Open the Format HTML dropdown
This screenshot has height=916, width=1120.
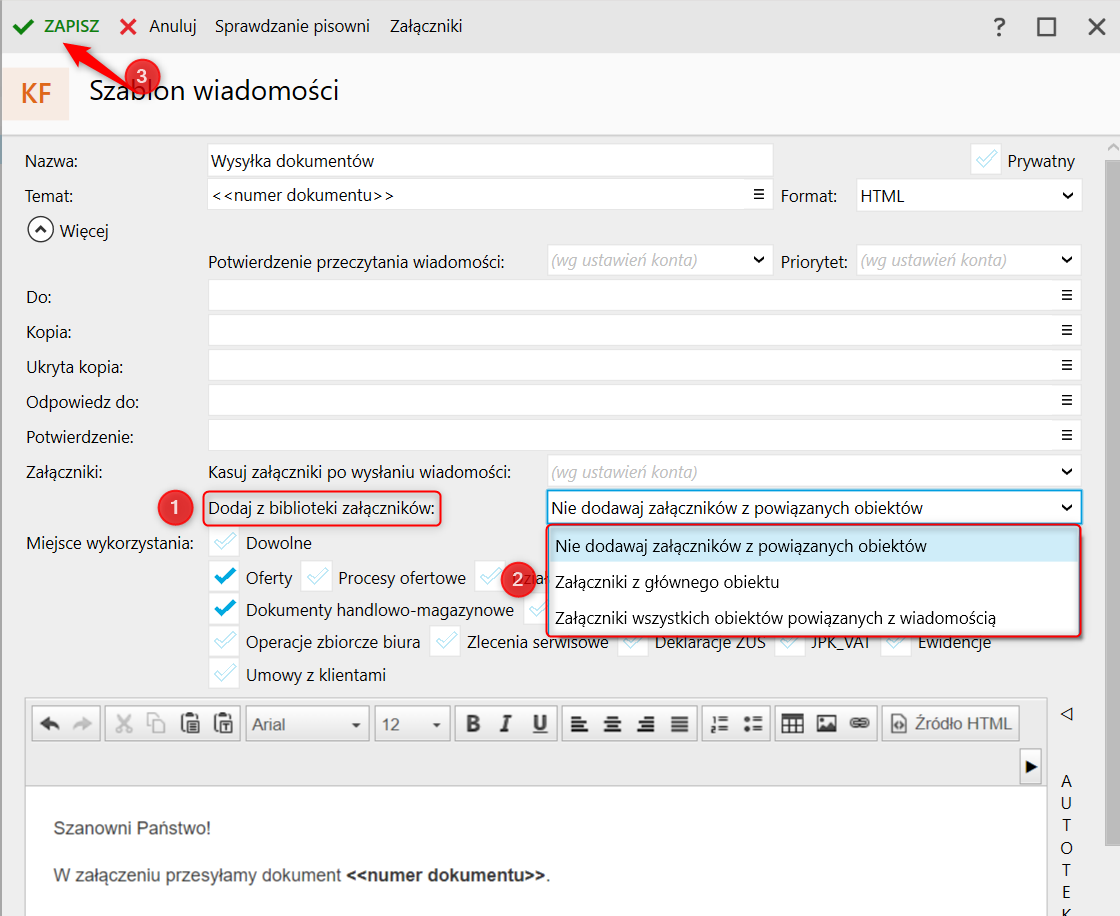[968, 196]
